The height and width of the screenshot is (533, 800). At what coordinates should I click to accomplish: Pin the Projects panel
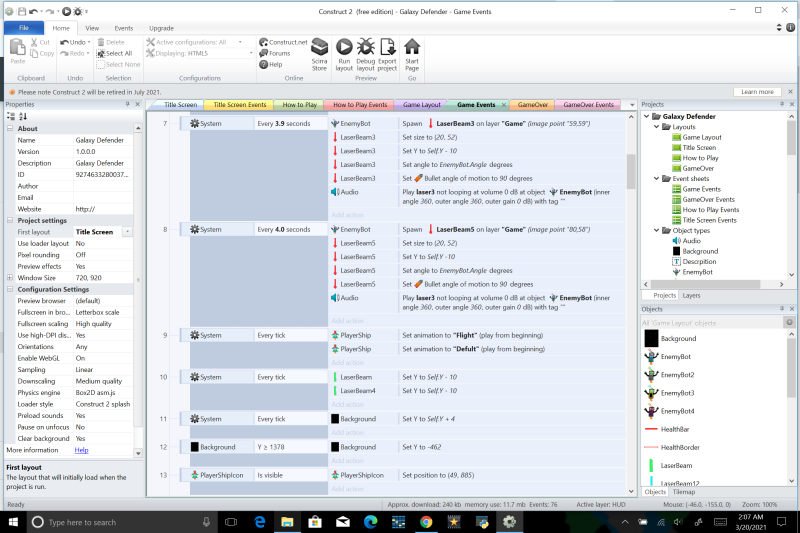click(x=782, y=104)
